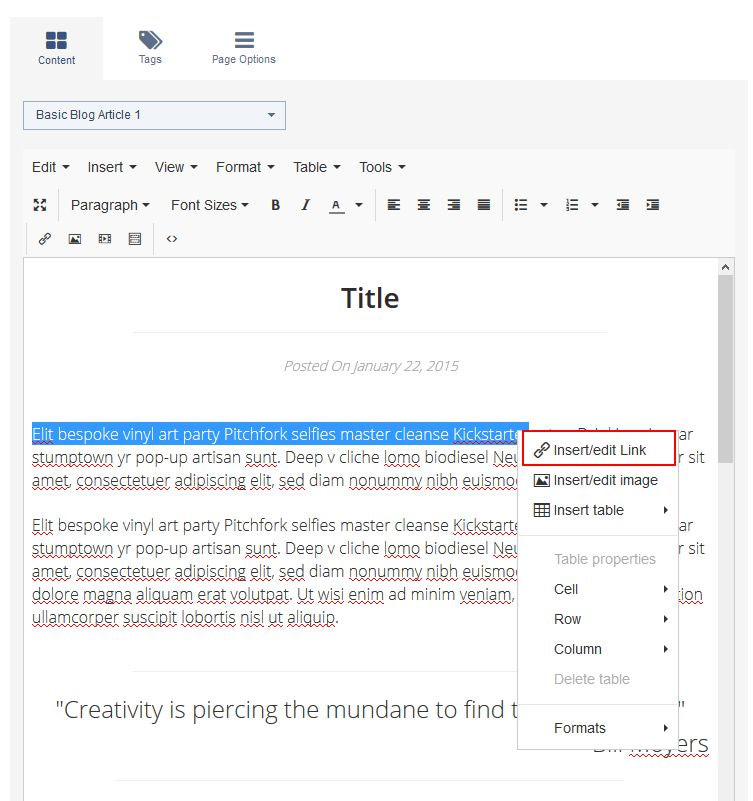753x801 pixels.
Task: Open the Page Options tab
Action: click(x=244, y=48)
